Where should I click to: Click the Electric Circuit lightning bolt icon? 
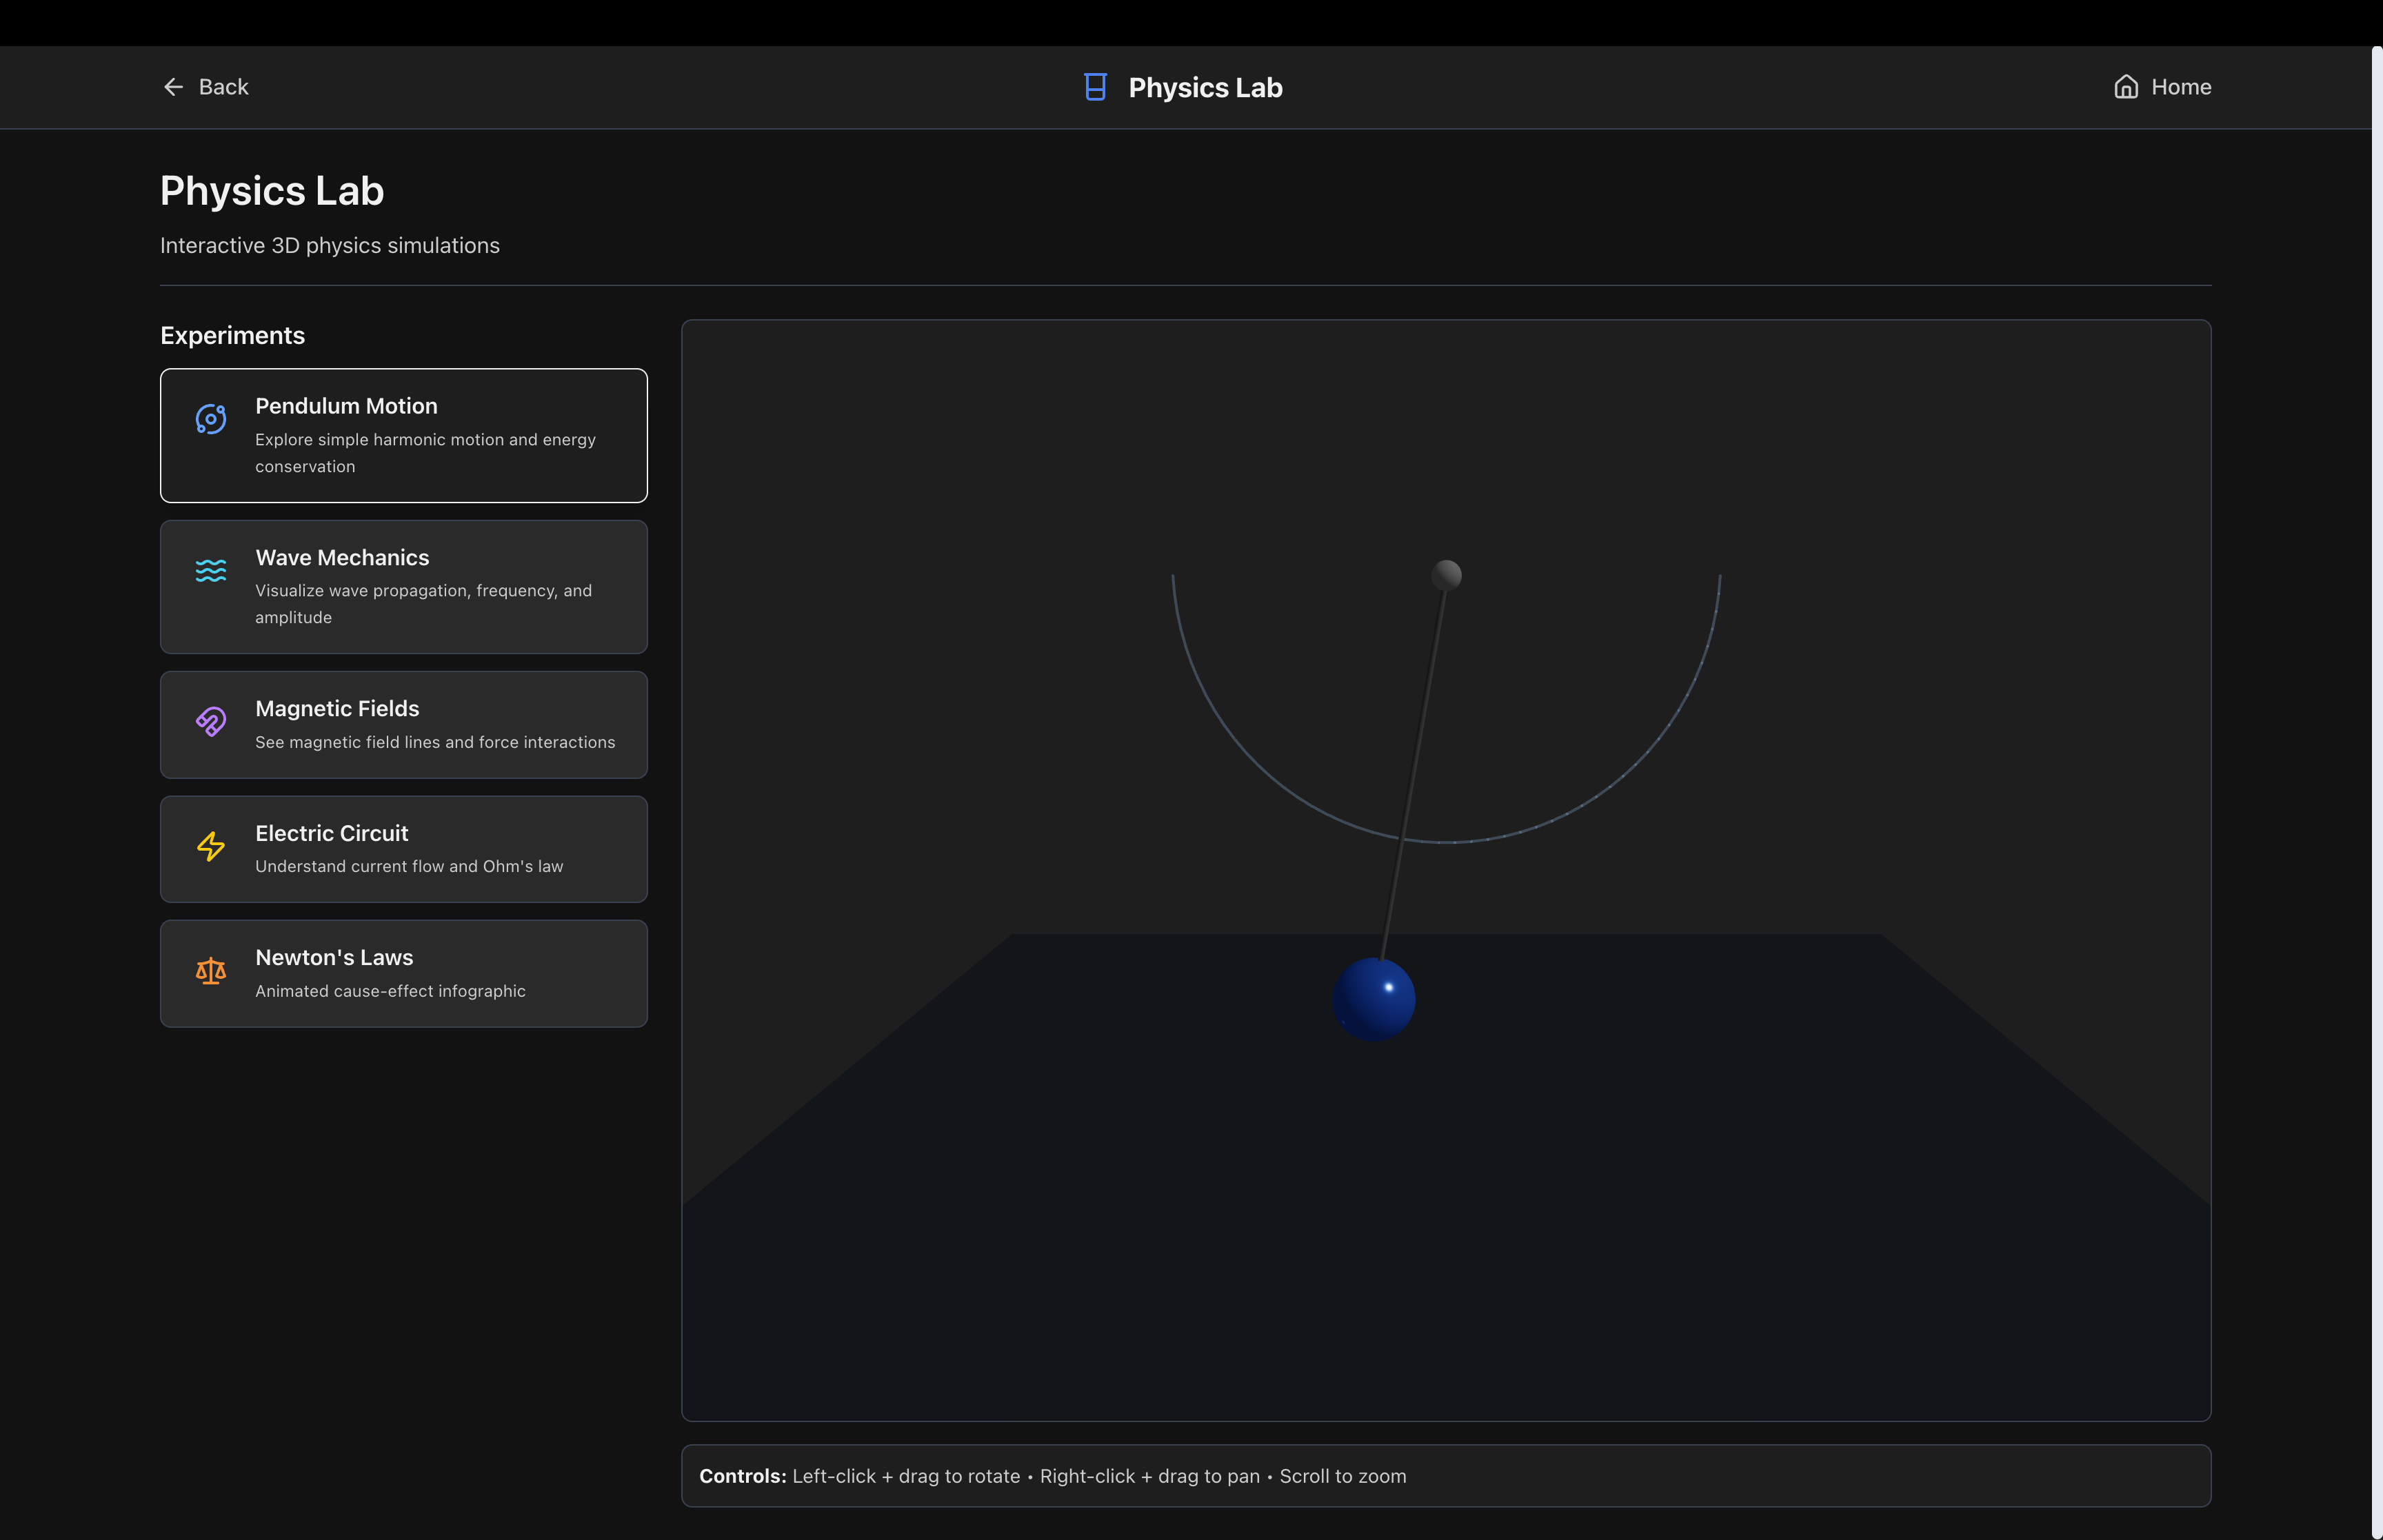[x=210, y=846]
